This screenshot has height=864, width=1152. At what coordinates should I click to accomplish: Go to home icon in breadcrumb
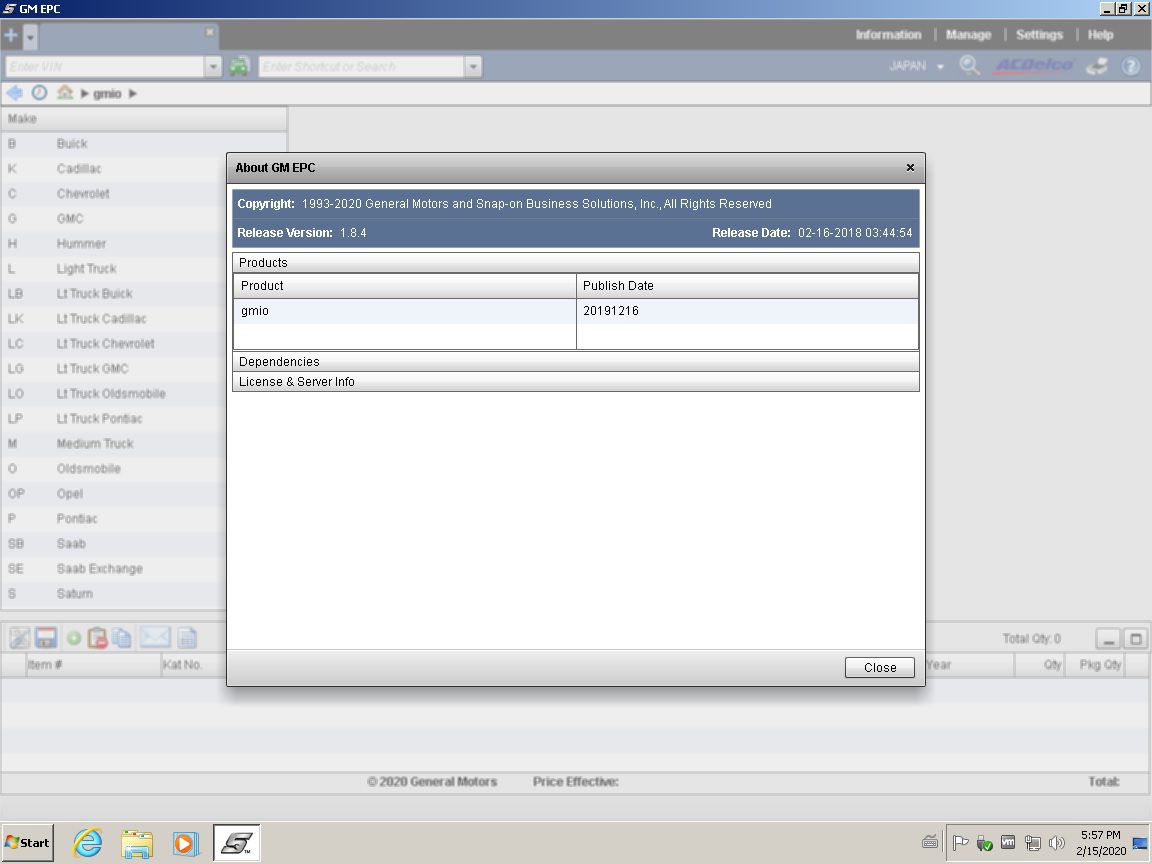[x=65, y=93]
